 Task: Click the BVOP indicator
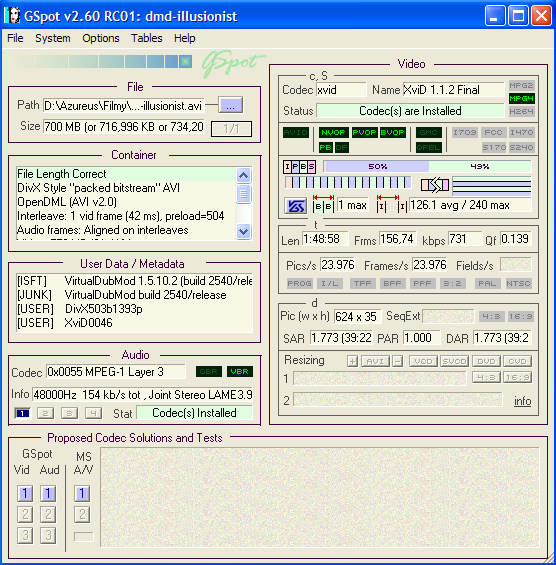pos(393,133)
